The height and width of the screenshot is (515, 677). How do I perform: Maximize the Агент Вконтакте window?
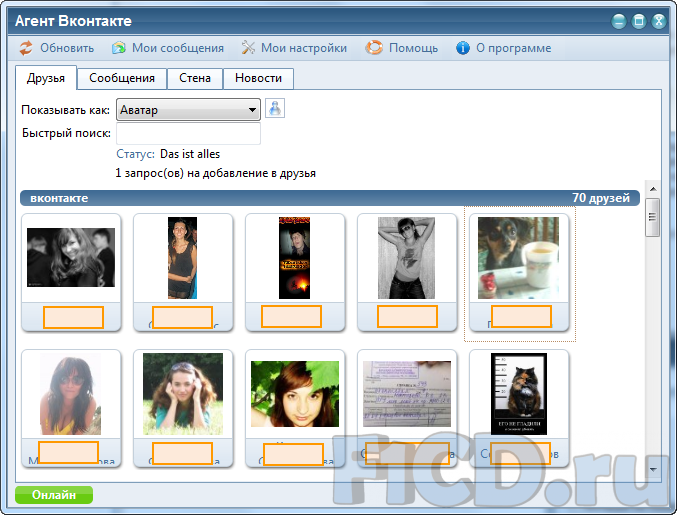pos(639,21)
